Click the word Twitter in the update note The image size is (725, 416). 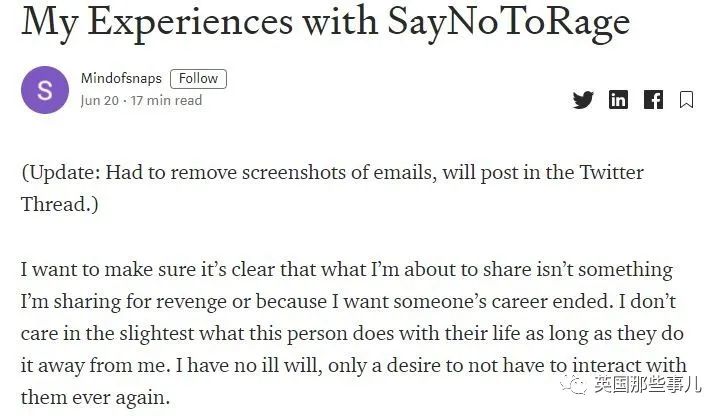611,172
